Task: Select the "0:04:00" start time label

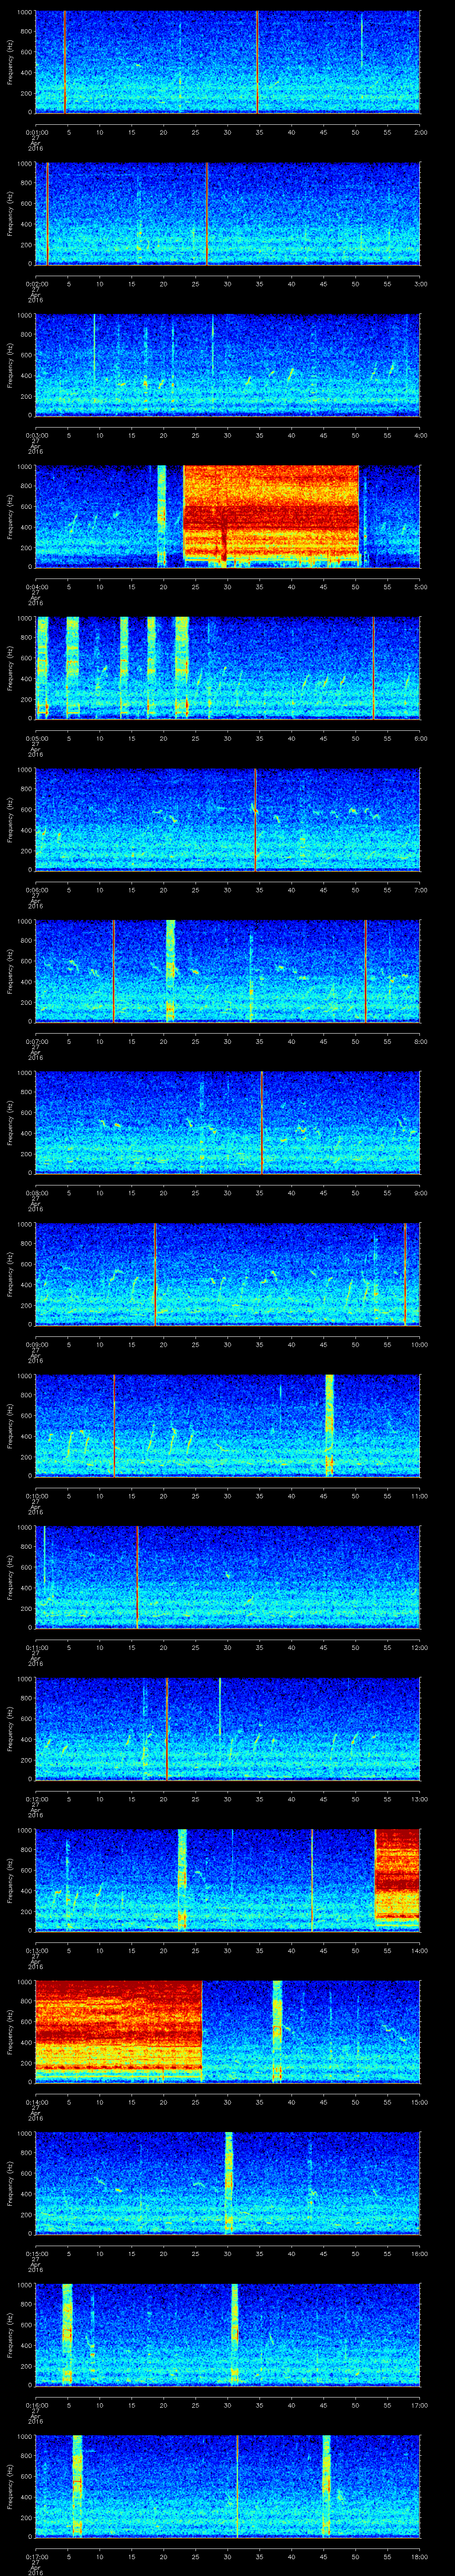Action: (x=36, y=587)
